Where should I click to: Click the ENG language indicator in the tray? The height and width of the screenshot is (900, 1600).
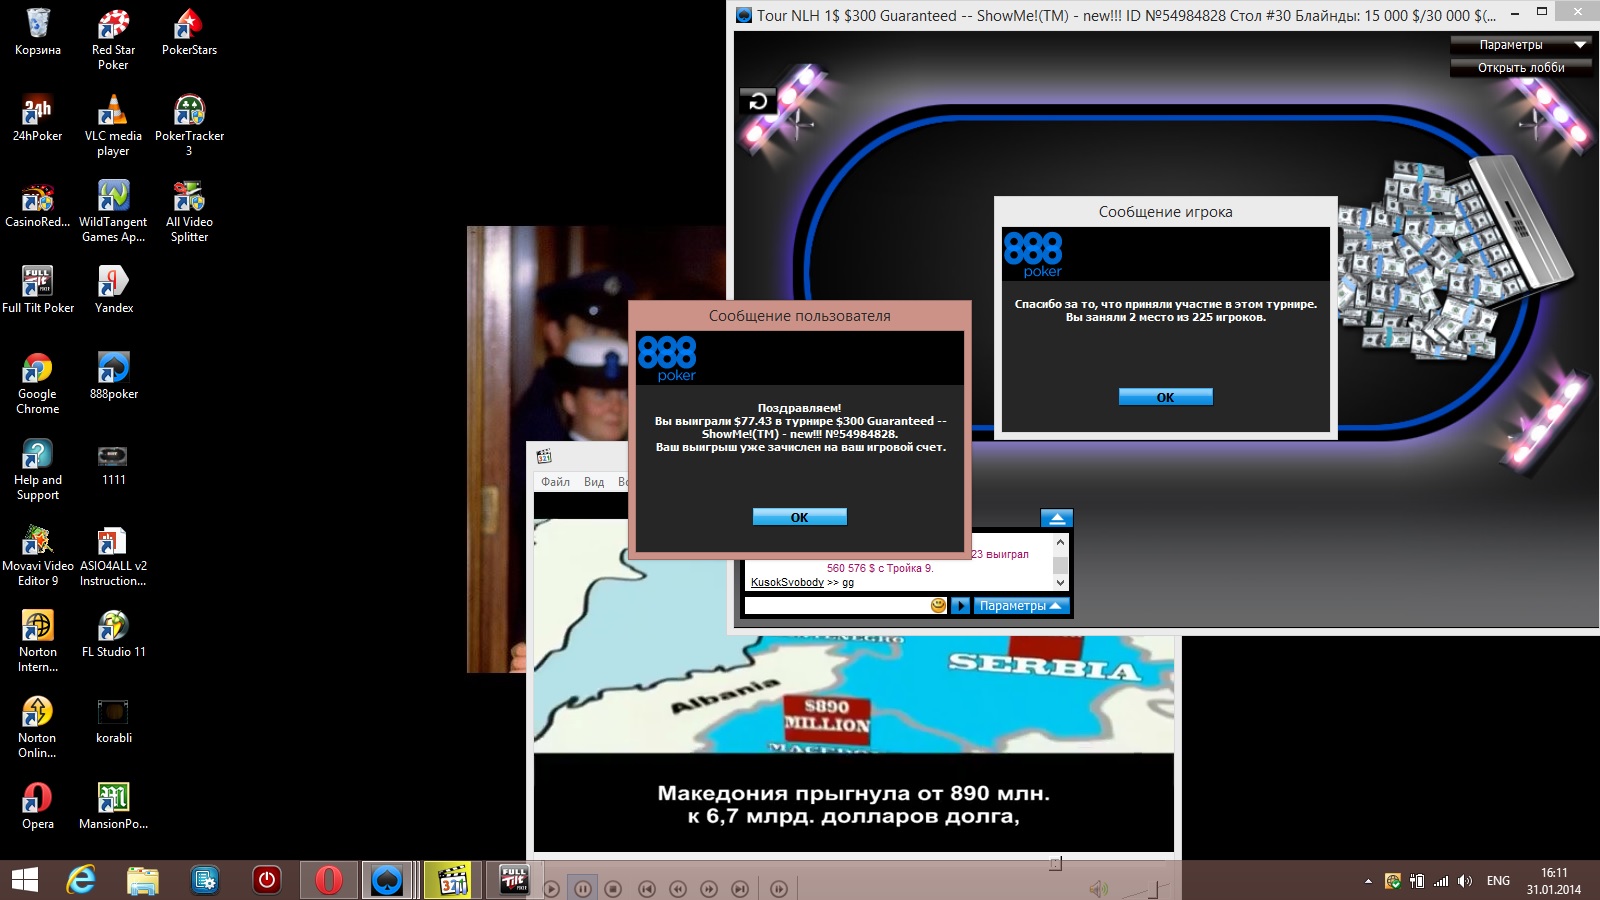(x=1498, y=881)
